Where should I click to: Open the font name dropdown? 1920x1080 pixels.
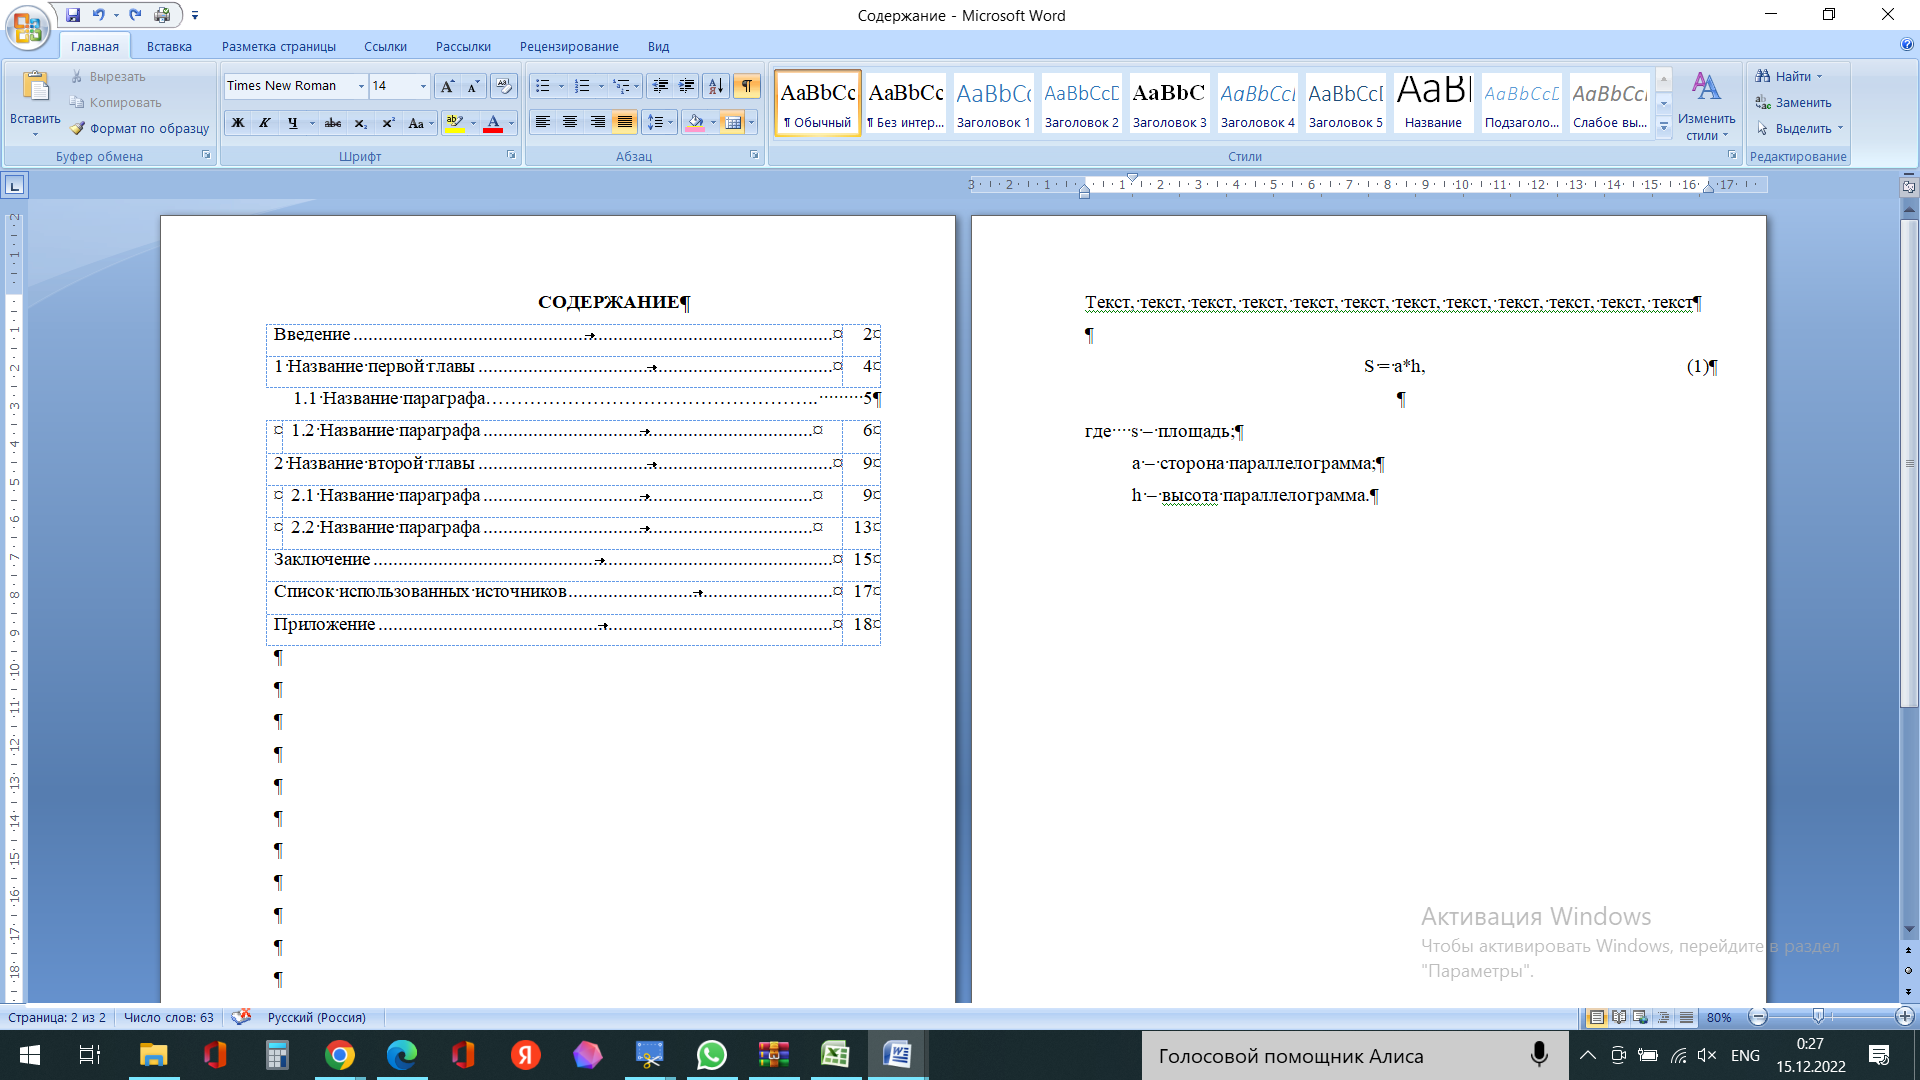pos(361,86)
